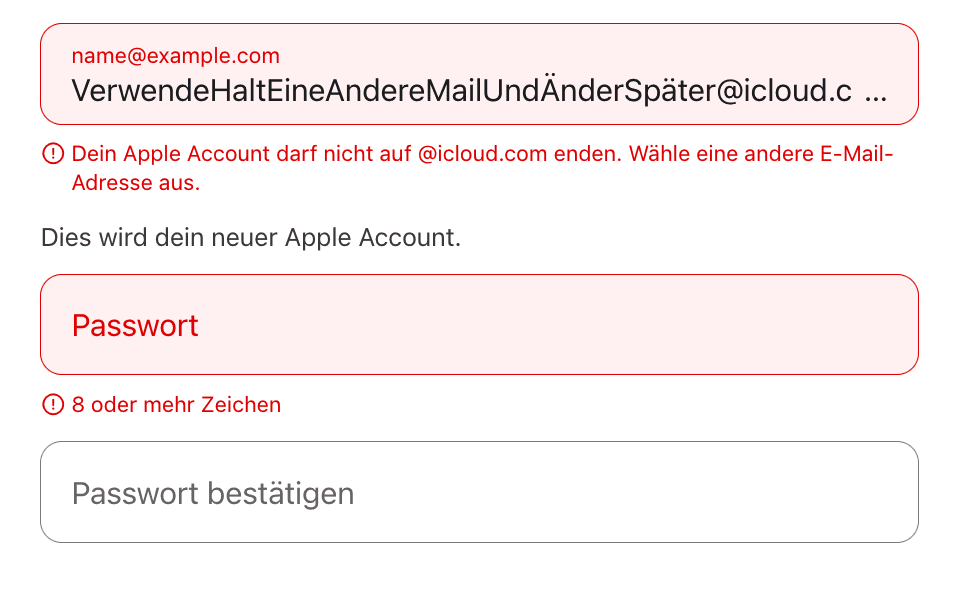This screenshot has height=594, width=954.
Task: Click the email address input field
Action: (x=479, y=74)
